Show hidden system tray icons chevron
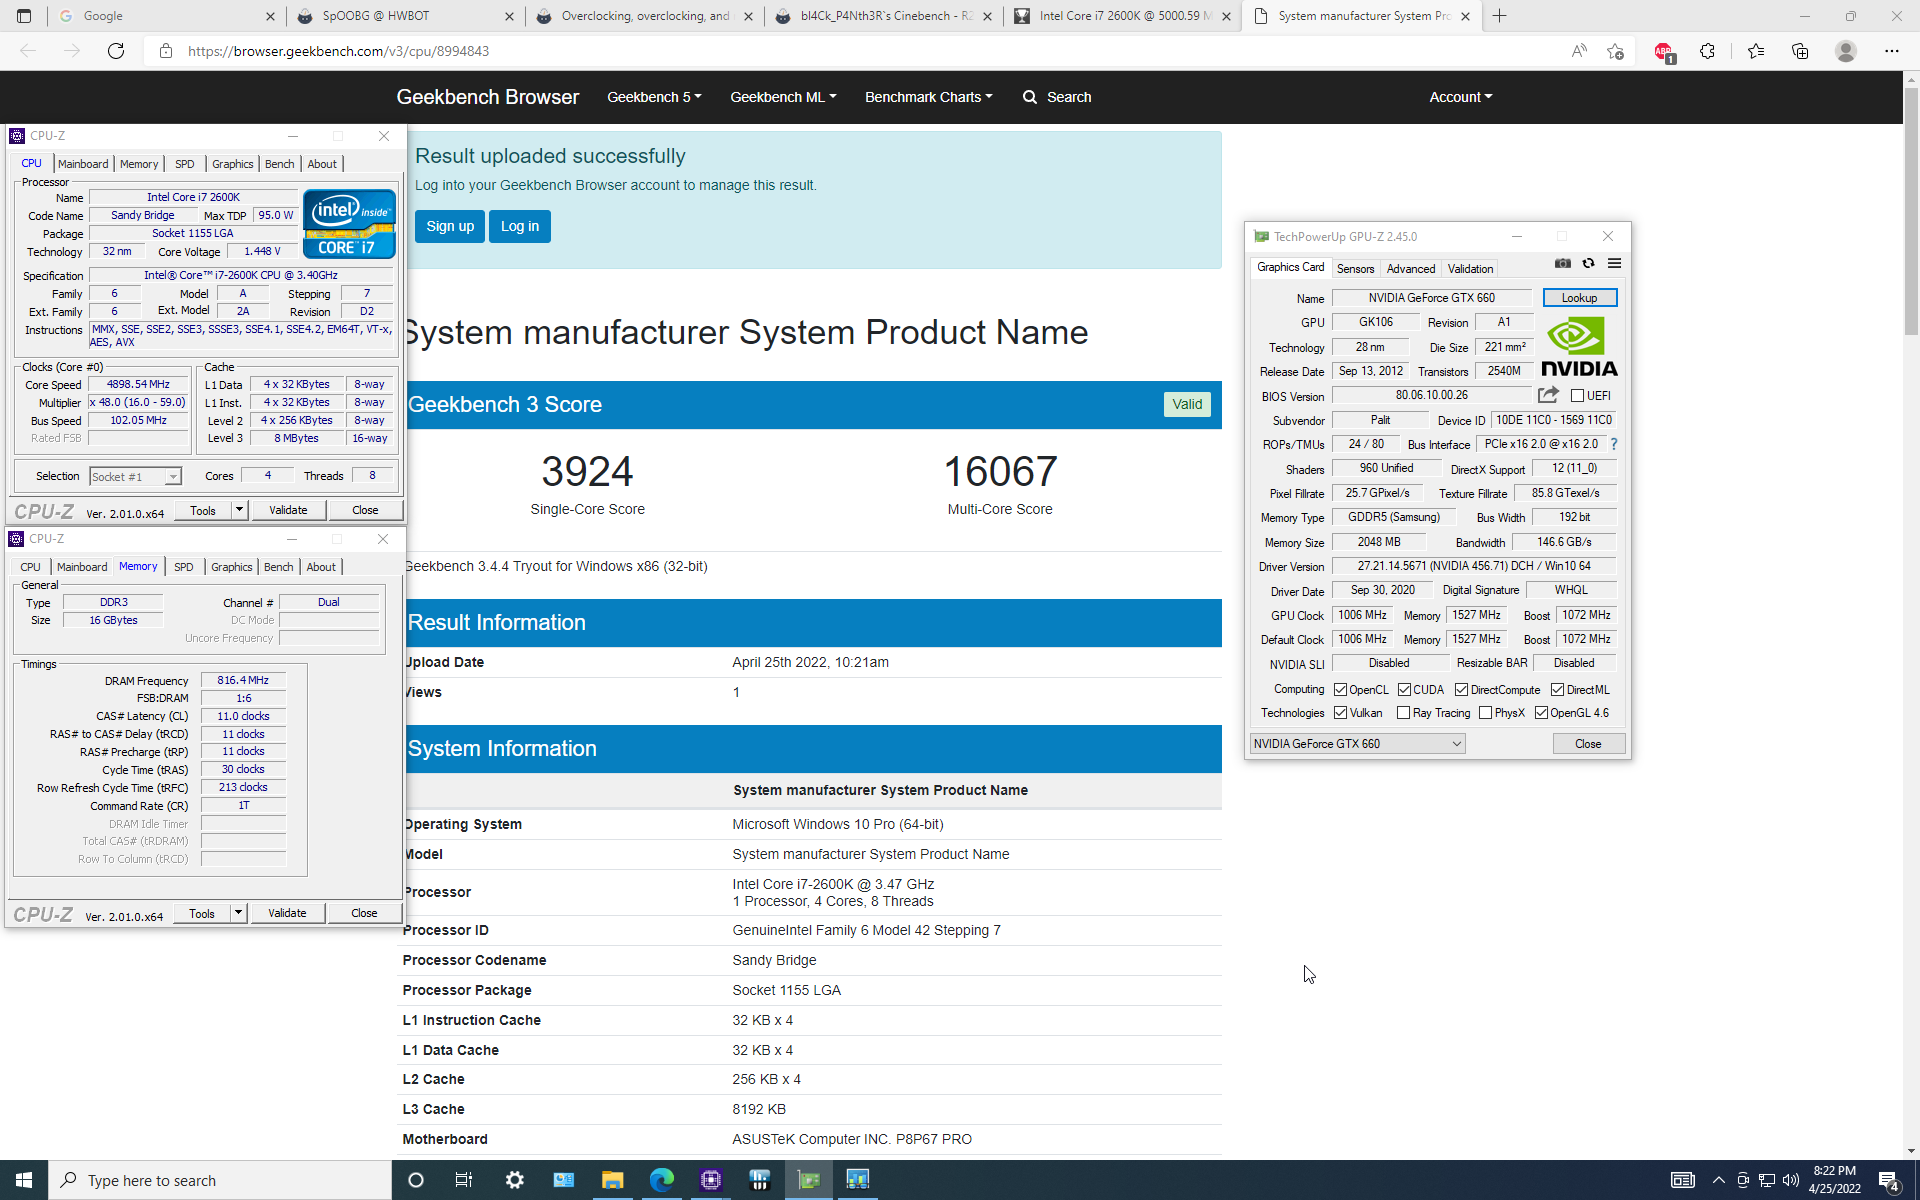This screenshot has height=1200, width=1920. [x=1718, y=1181]
